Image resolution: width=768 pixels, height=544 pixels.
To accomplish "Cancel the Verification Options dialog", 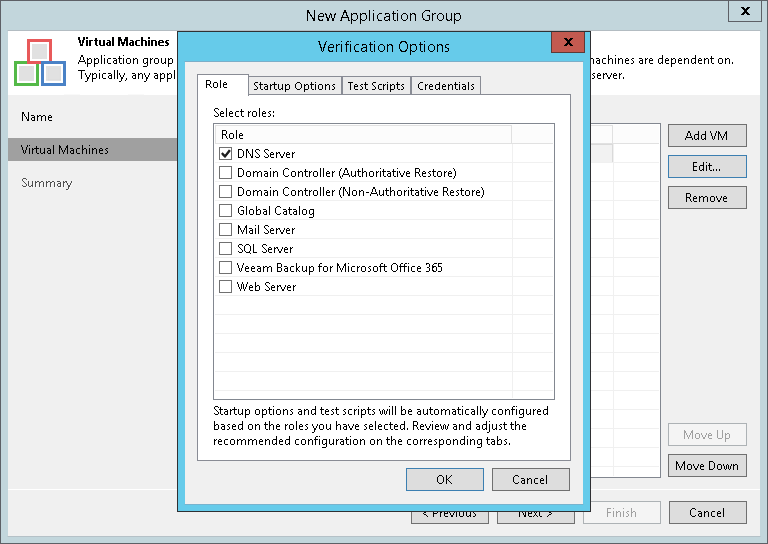I will pos(530,480).
